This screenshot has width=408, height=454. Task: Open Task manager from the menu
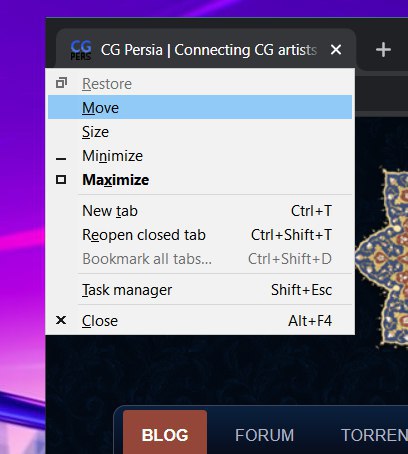(x=200, y=290)
